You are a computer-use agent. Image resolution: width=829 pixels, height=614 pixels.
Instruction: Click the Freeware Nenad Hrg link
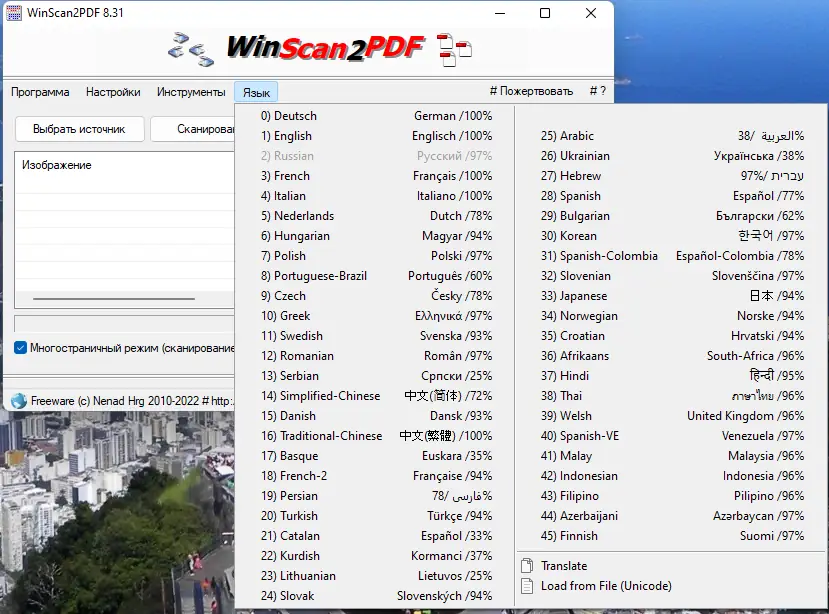point(132,401)
